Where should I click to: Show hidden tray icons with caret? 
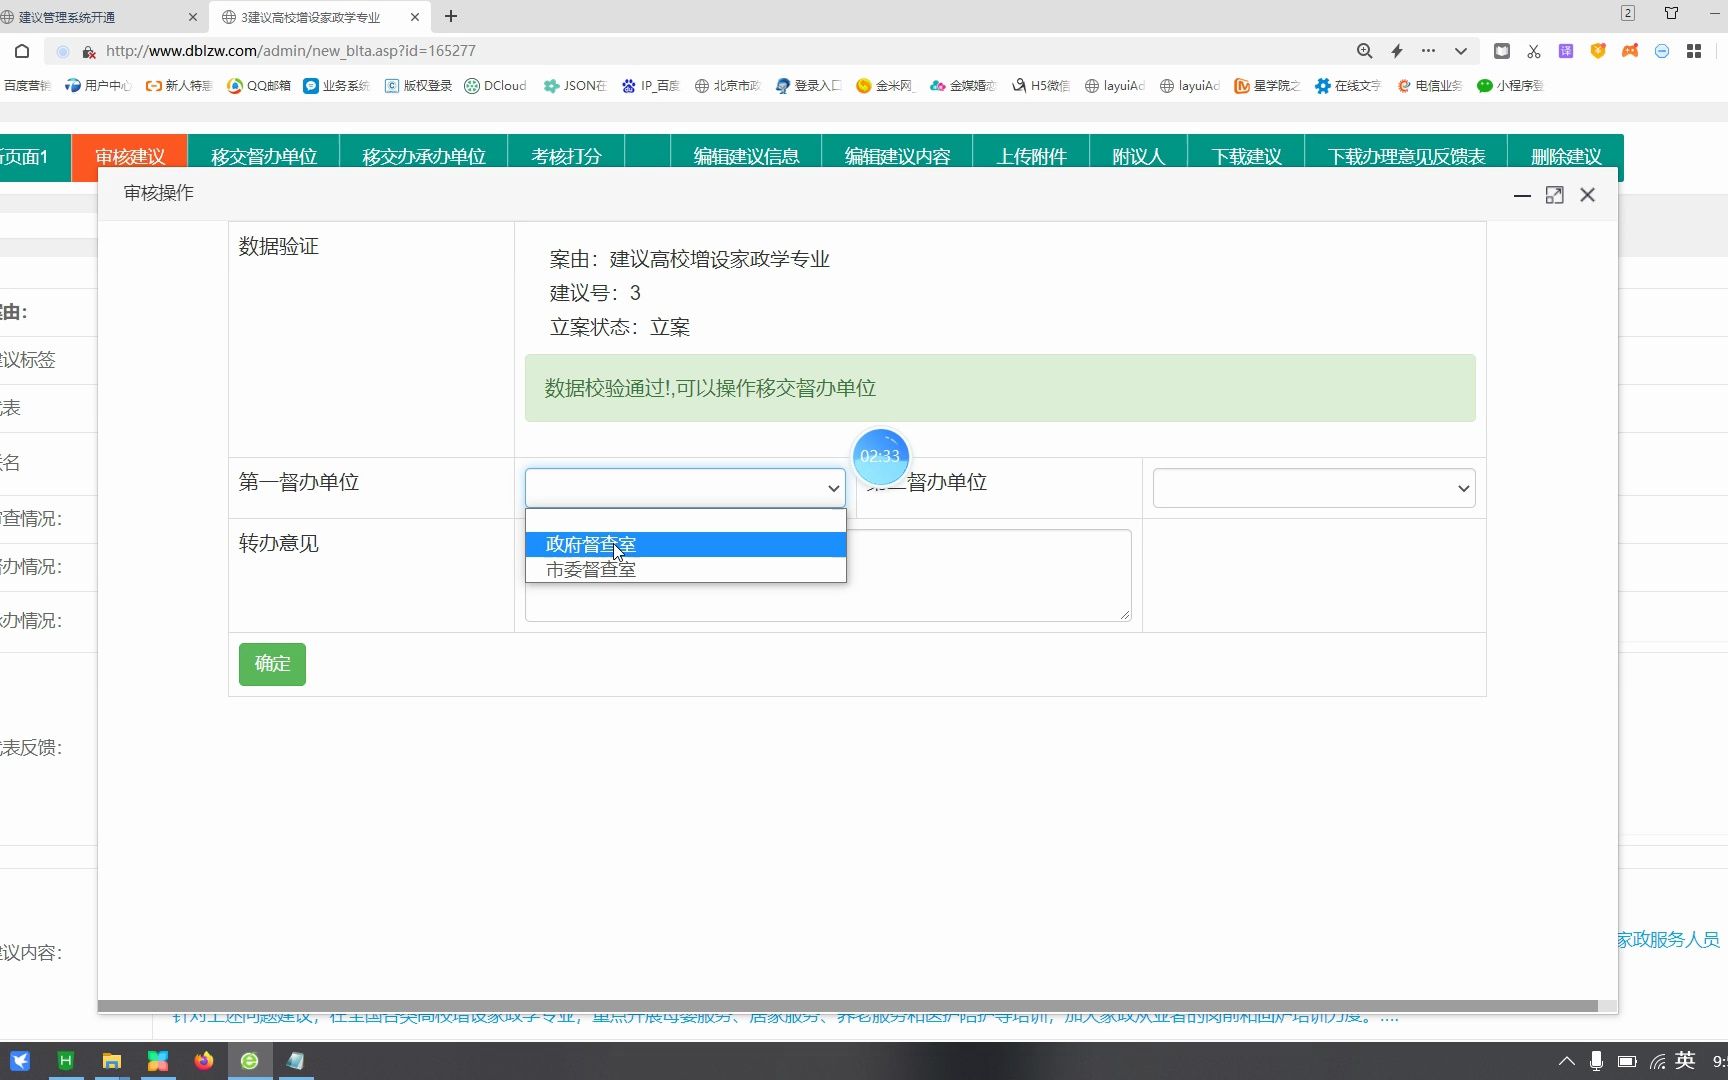click(x=1566, y=1061)
